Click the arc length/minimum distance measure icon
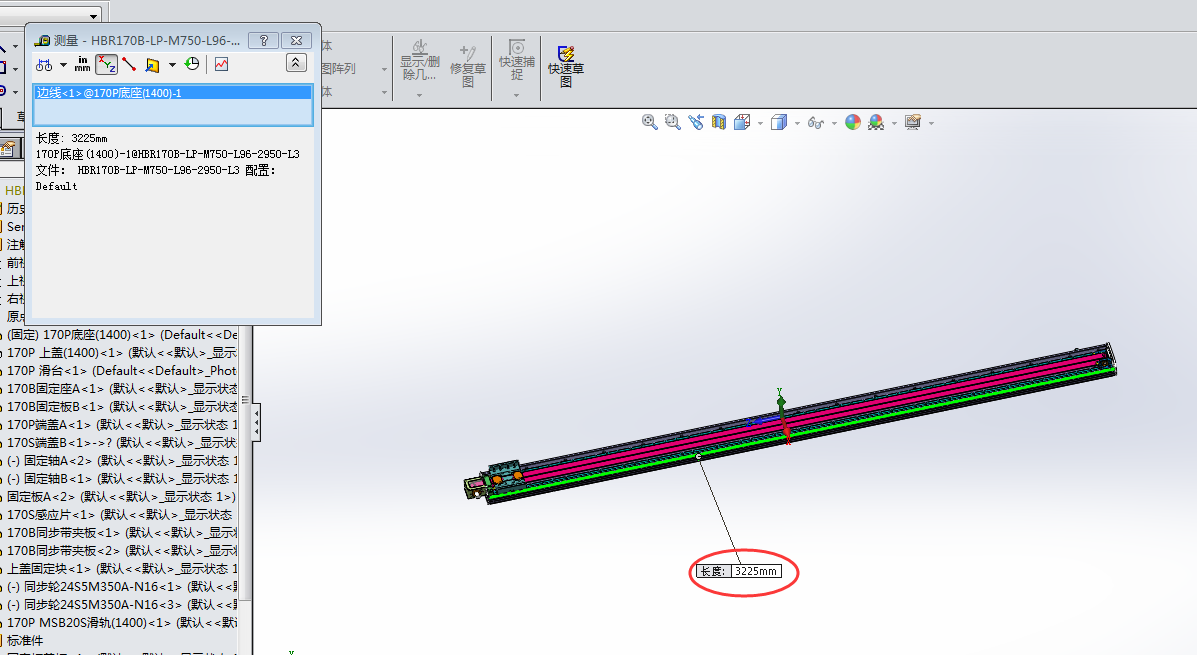The image size is (1197, 655). tap(44, 65)
